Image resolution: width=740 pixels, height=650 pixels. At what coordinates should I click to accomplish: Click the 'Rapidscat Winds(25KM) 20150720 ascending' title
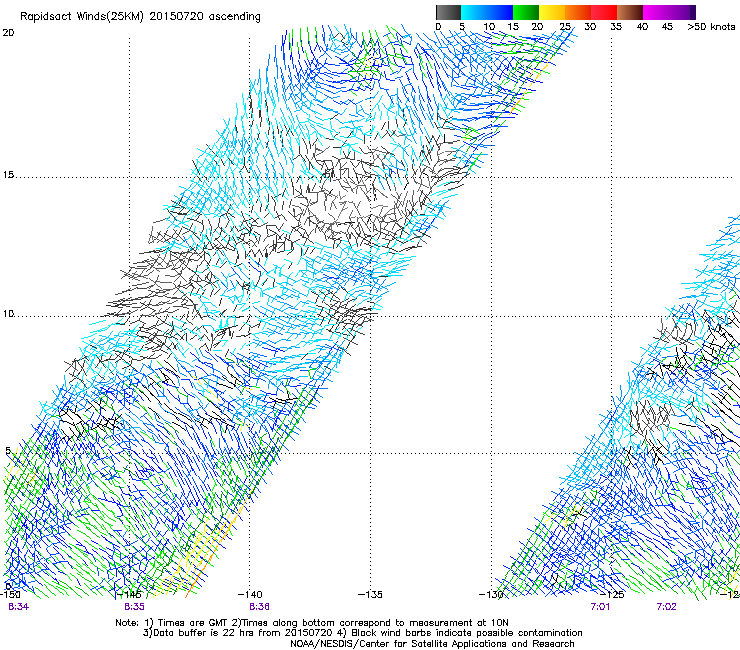point(140,17)
